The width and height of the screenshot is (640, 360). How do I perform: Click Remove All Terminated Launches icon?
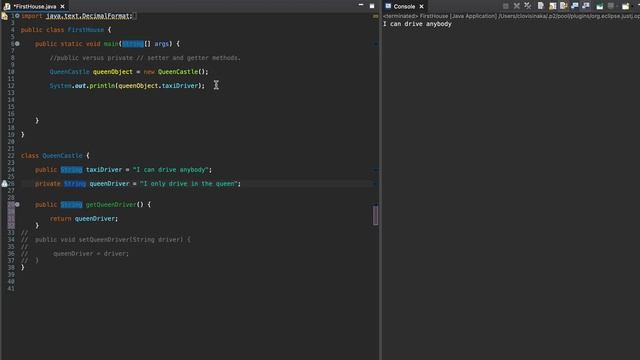tap(528, 6)
